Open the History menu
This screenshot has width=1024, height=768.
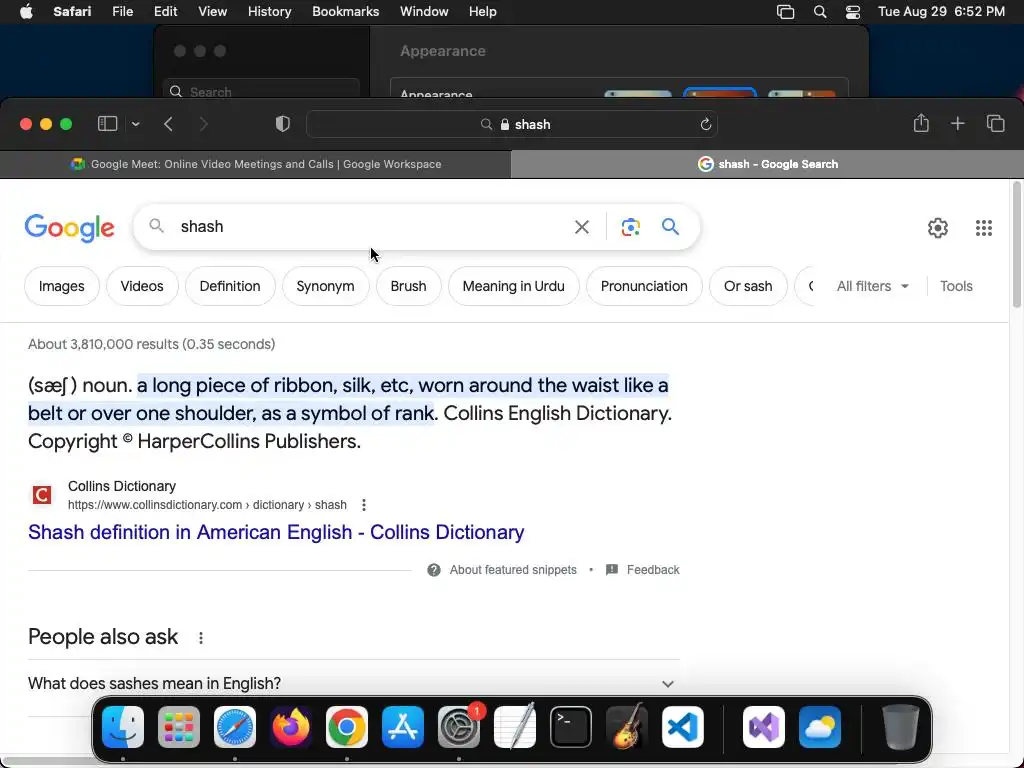[x=269, y=12]
